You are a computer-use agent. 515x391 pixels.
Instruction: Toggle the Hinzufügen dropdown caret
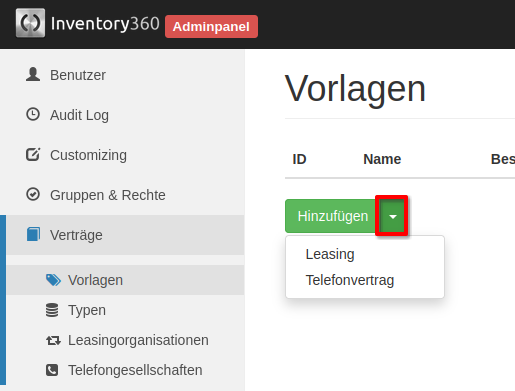pyautogui.click(x=392, y=216)
